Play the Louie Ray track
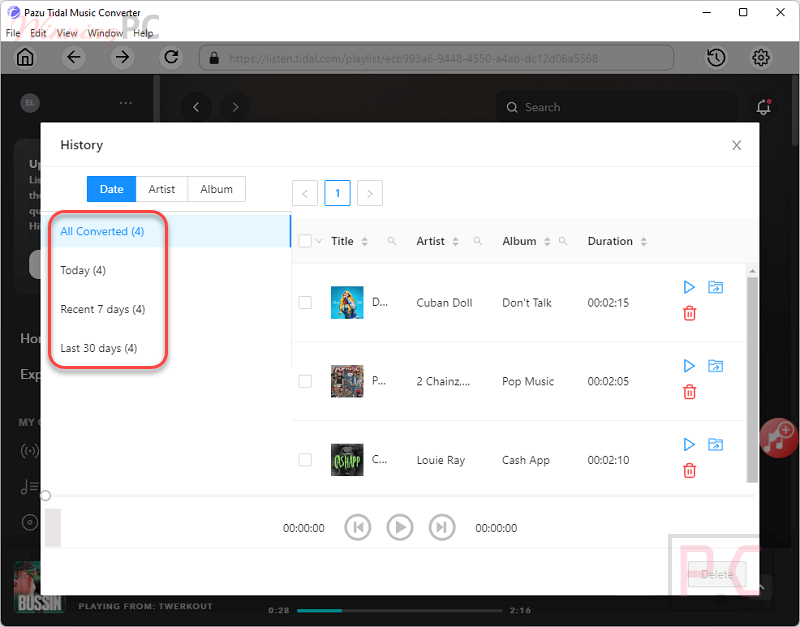Screen dimensions: 800x627 (x=689, y=444)
